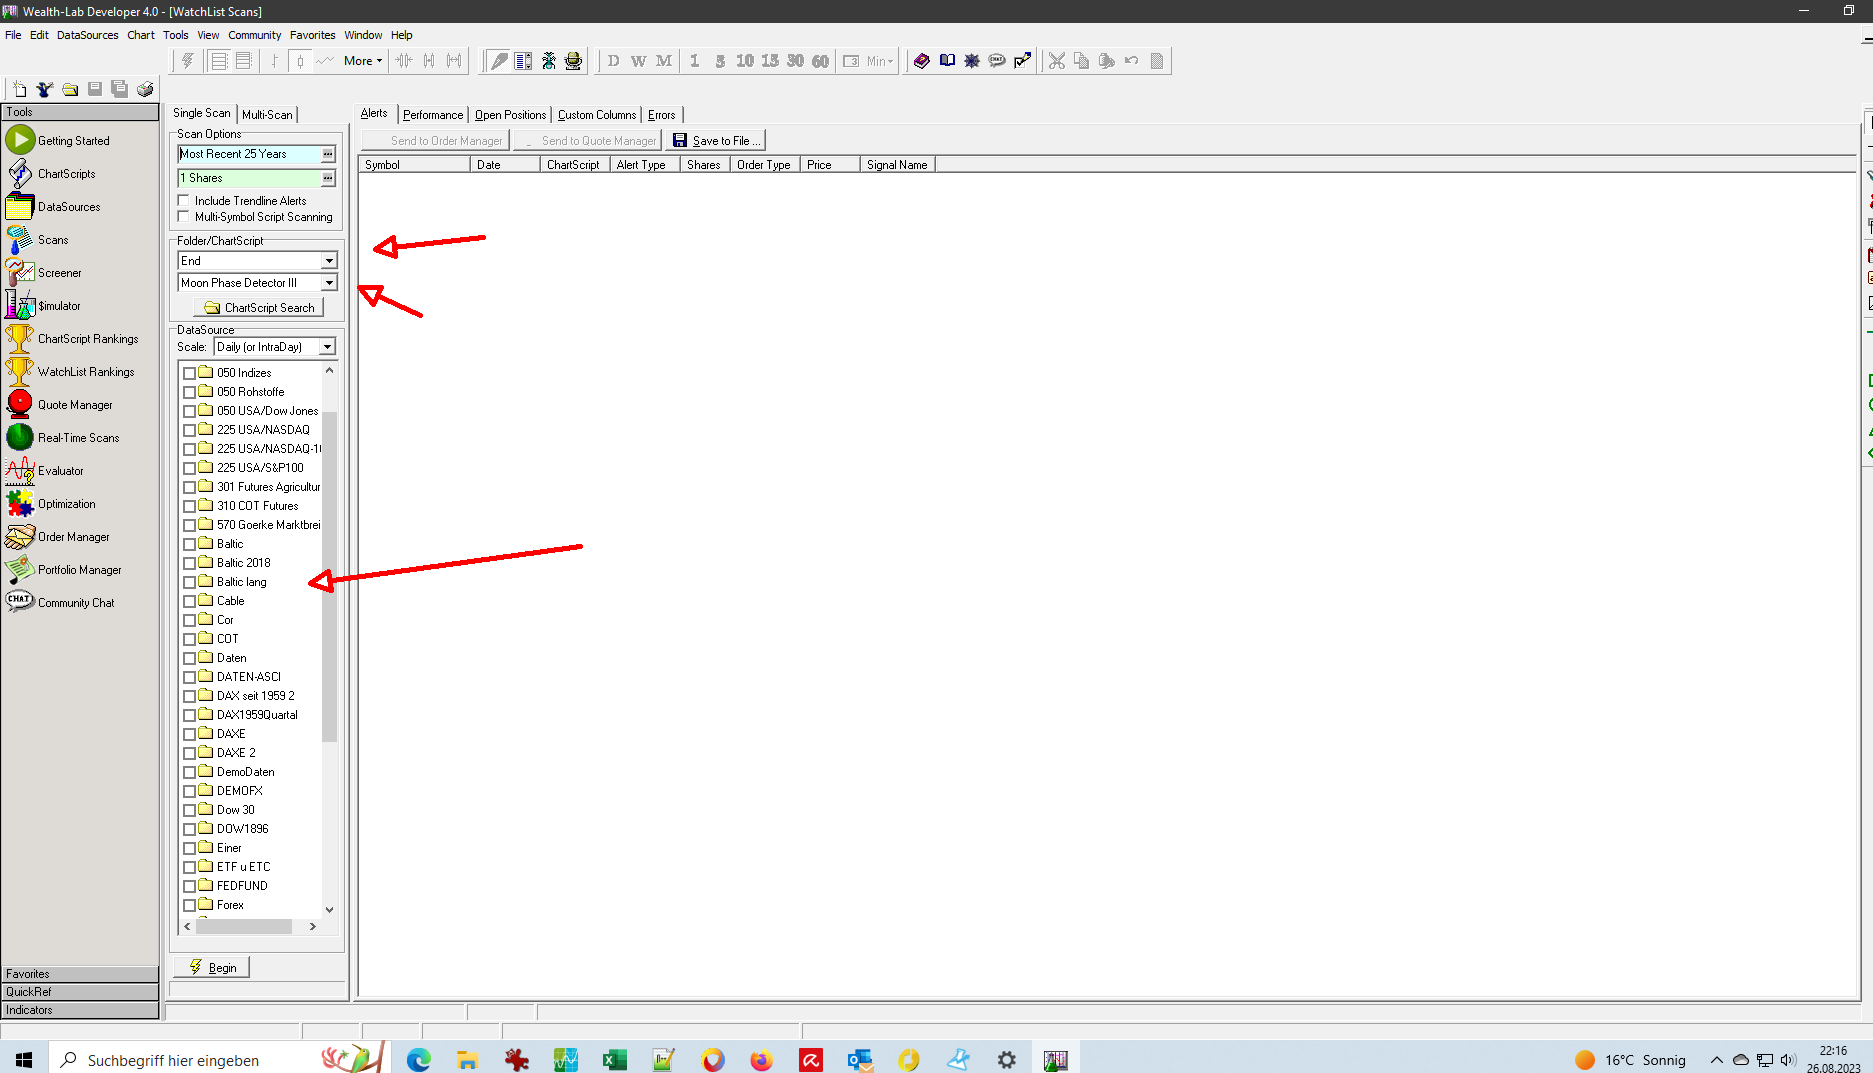1873x1073 pixels.
Task: Switch to the Performance tab
Action: point(433,115)
